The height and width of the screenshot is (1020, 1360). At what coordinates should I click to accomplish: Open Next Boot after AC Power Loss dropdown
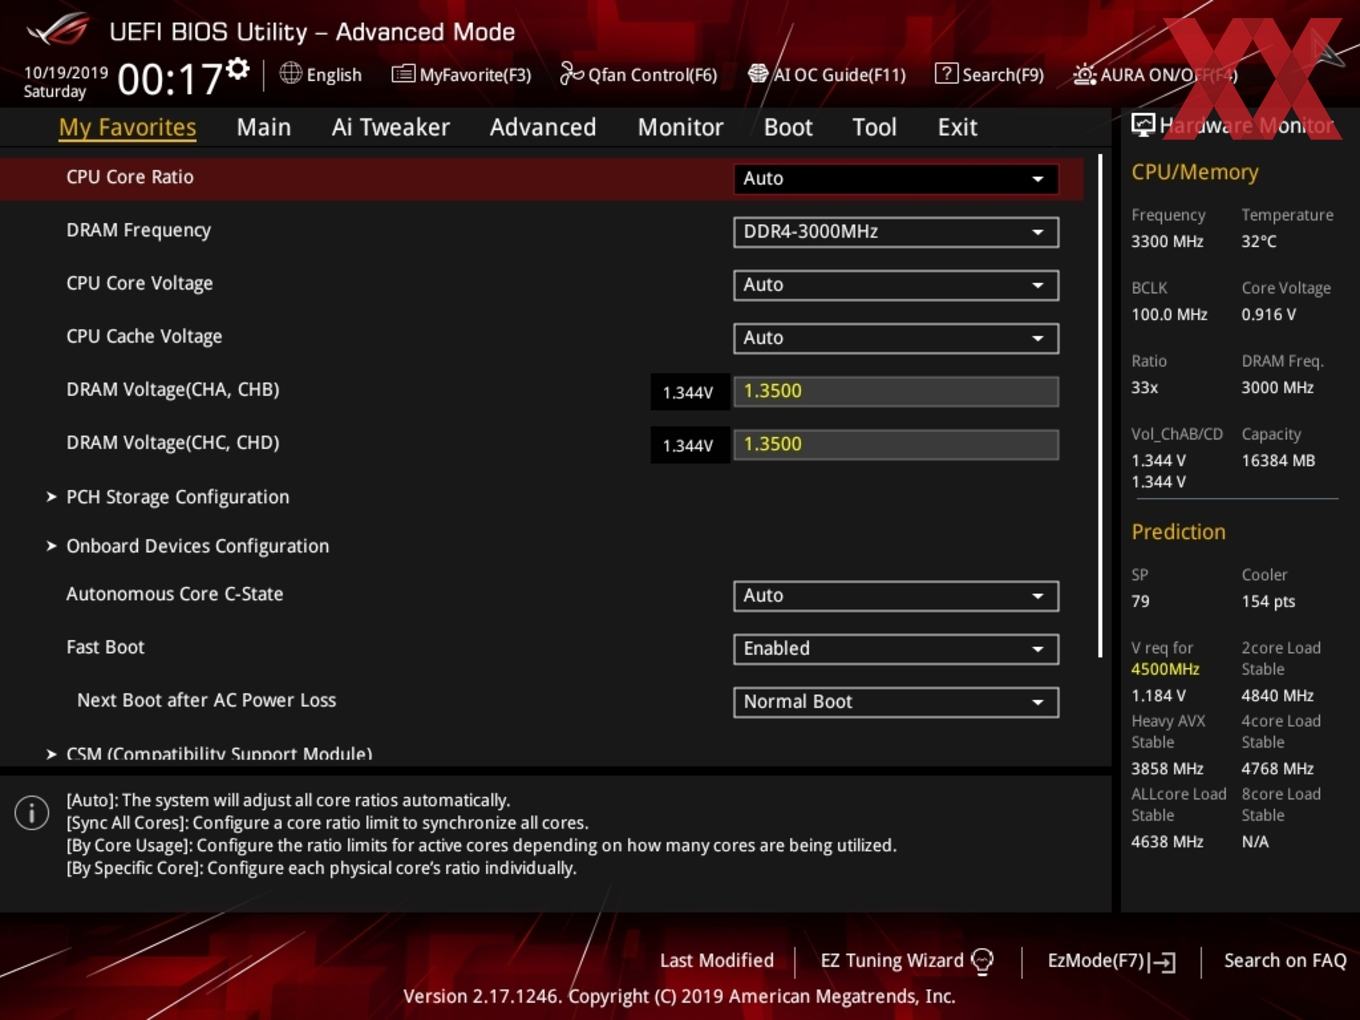click(895, 702)
